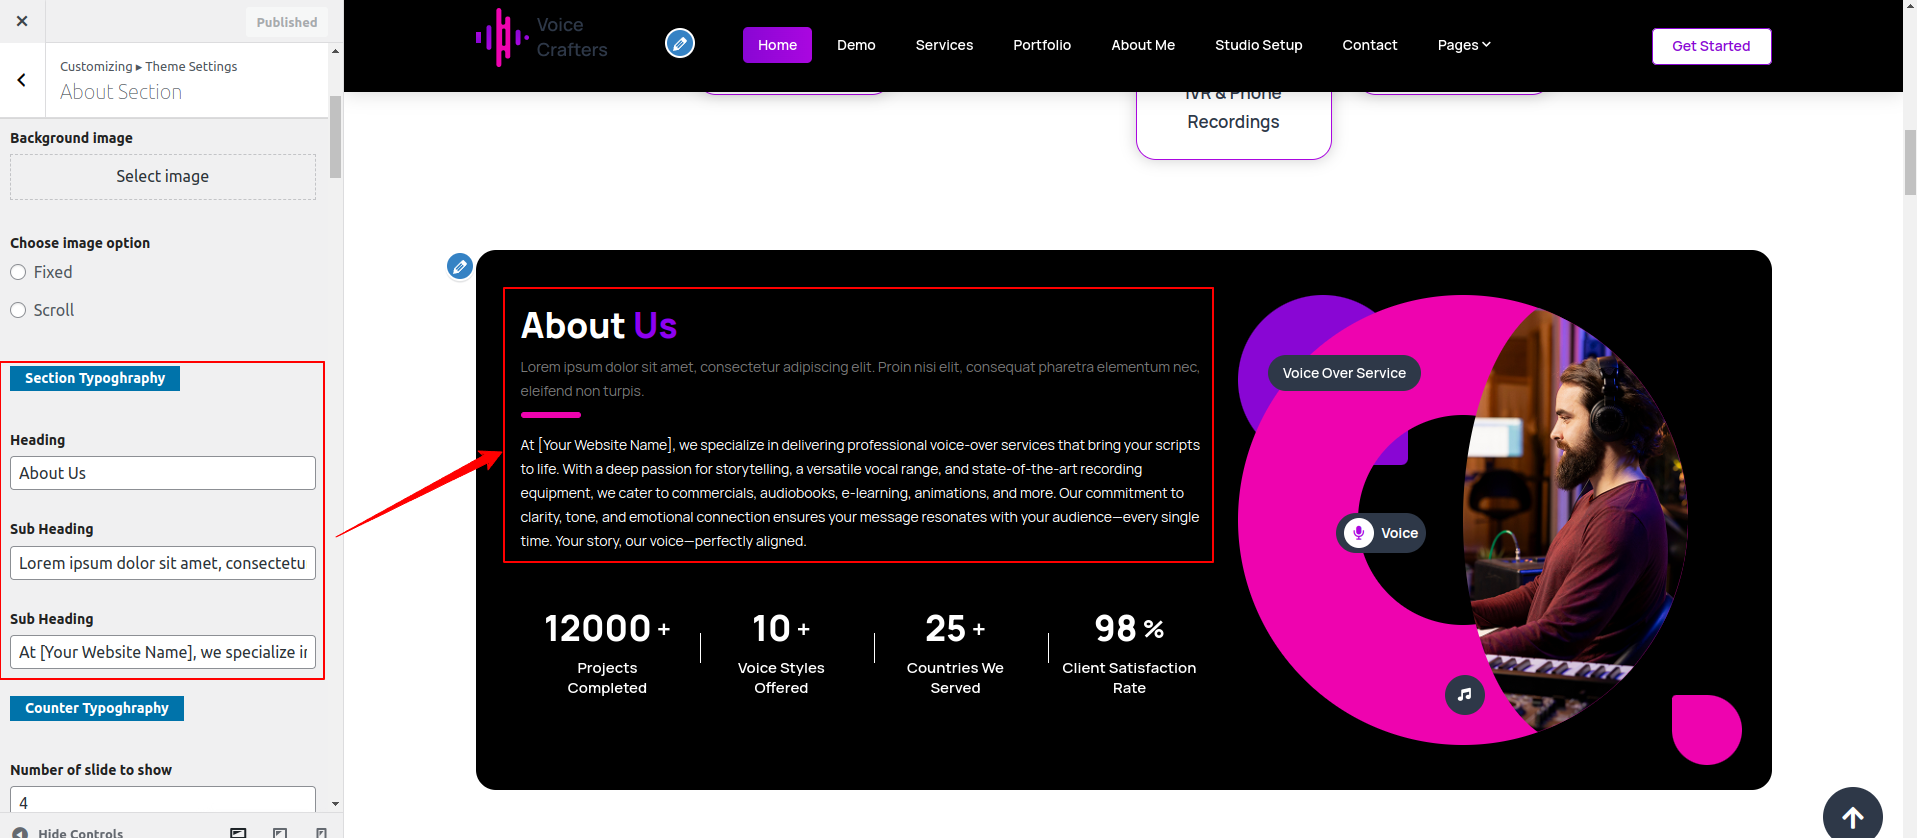The image size is (1917, 838).
Task: Open the Services menu item
Action: 944,45
